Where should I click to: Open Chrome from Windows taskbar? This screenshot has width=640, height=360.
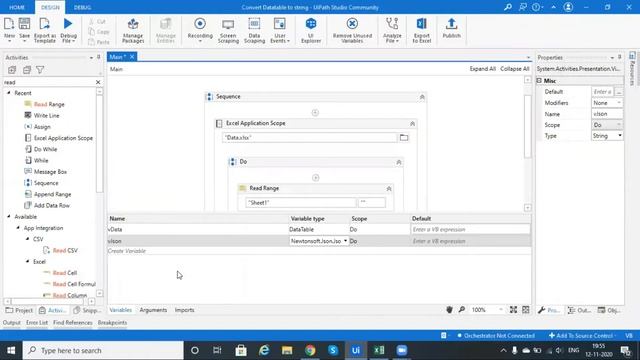pos(310,350)
